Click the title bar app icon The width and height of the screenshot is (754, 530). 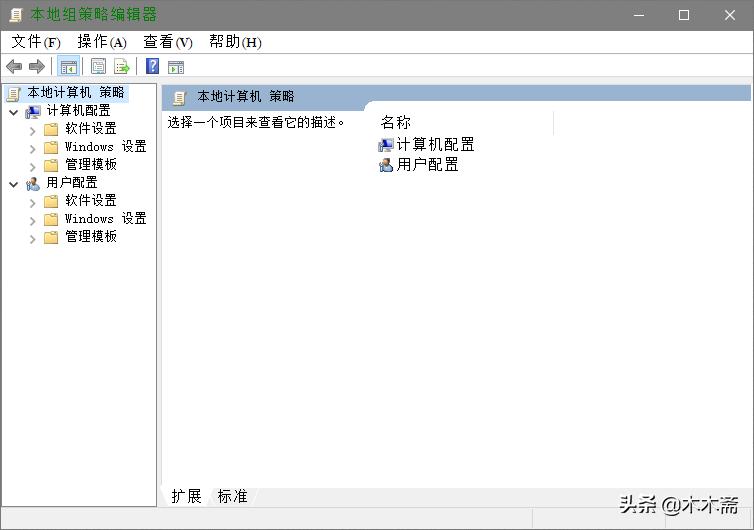tap(16, 15)
